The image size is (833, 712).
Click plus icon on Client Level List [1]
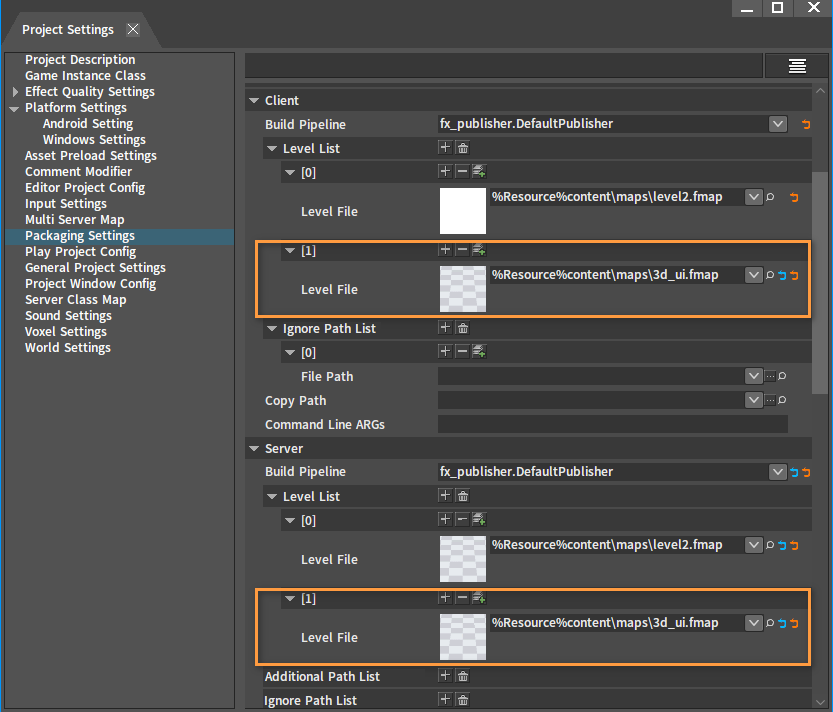(445, 250)
